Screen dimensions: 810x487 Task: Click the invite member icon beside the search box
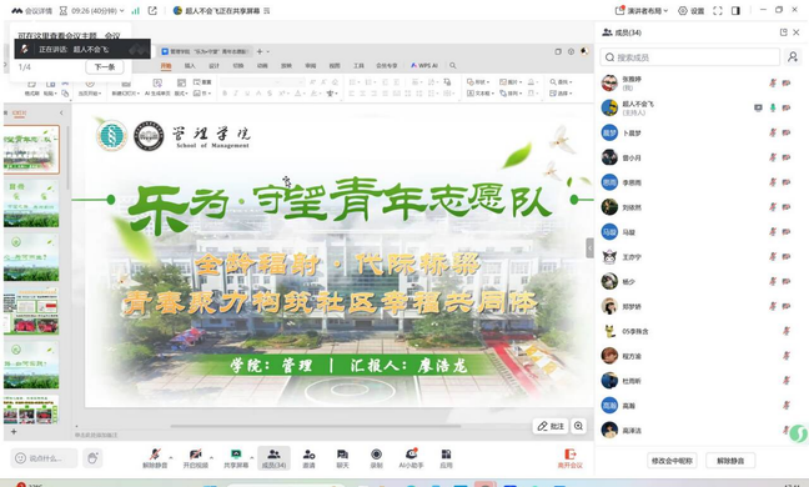792,57
